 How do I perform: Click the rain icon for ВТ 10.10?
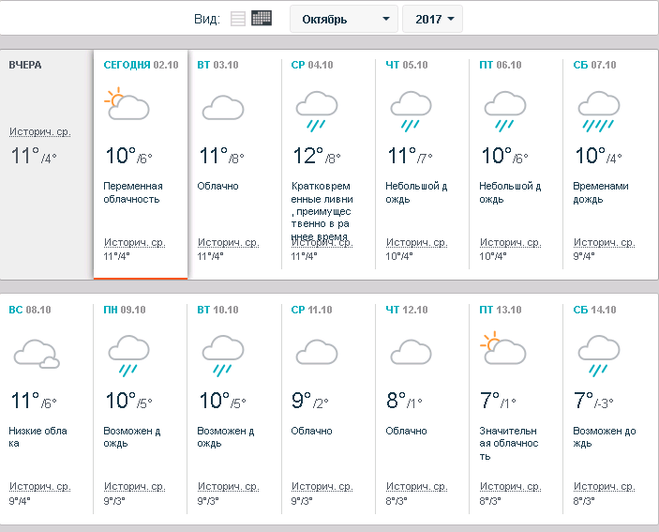coord(222,355)
